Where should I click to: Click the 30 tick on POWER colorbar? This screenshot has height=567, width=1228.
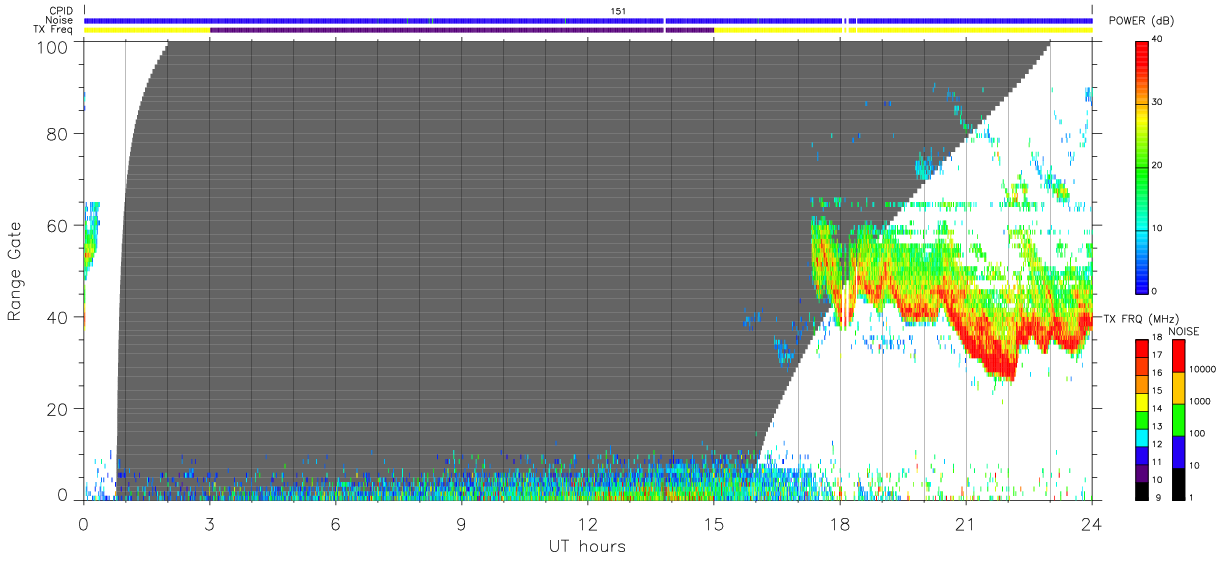point(1158,103)
